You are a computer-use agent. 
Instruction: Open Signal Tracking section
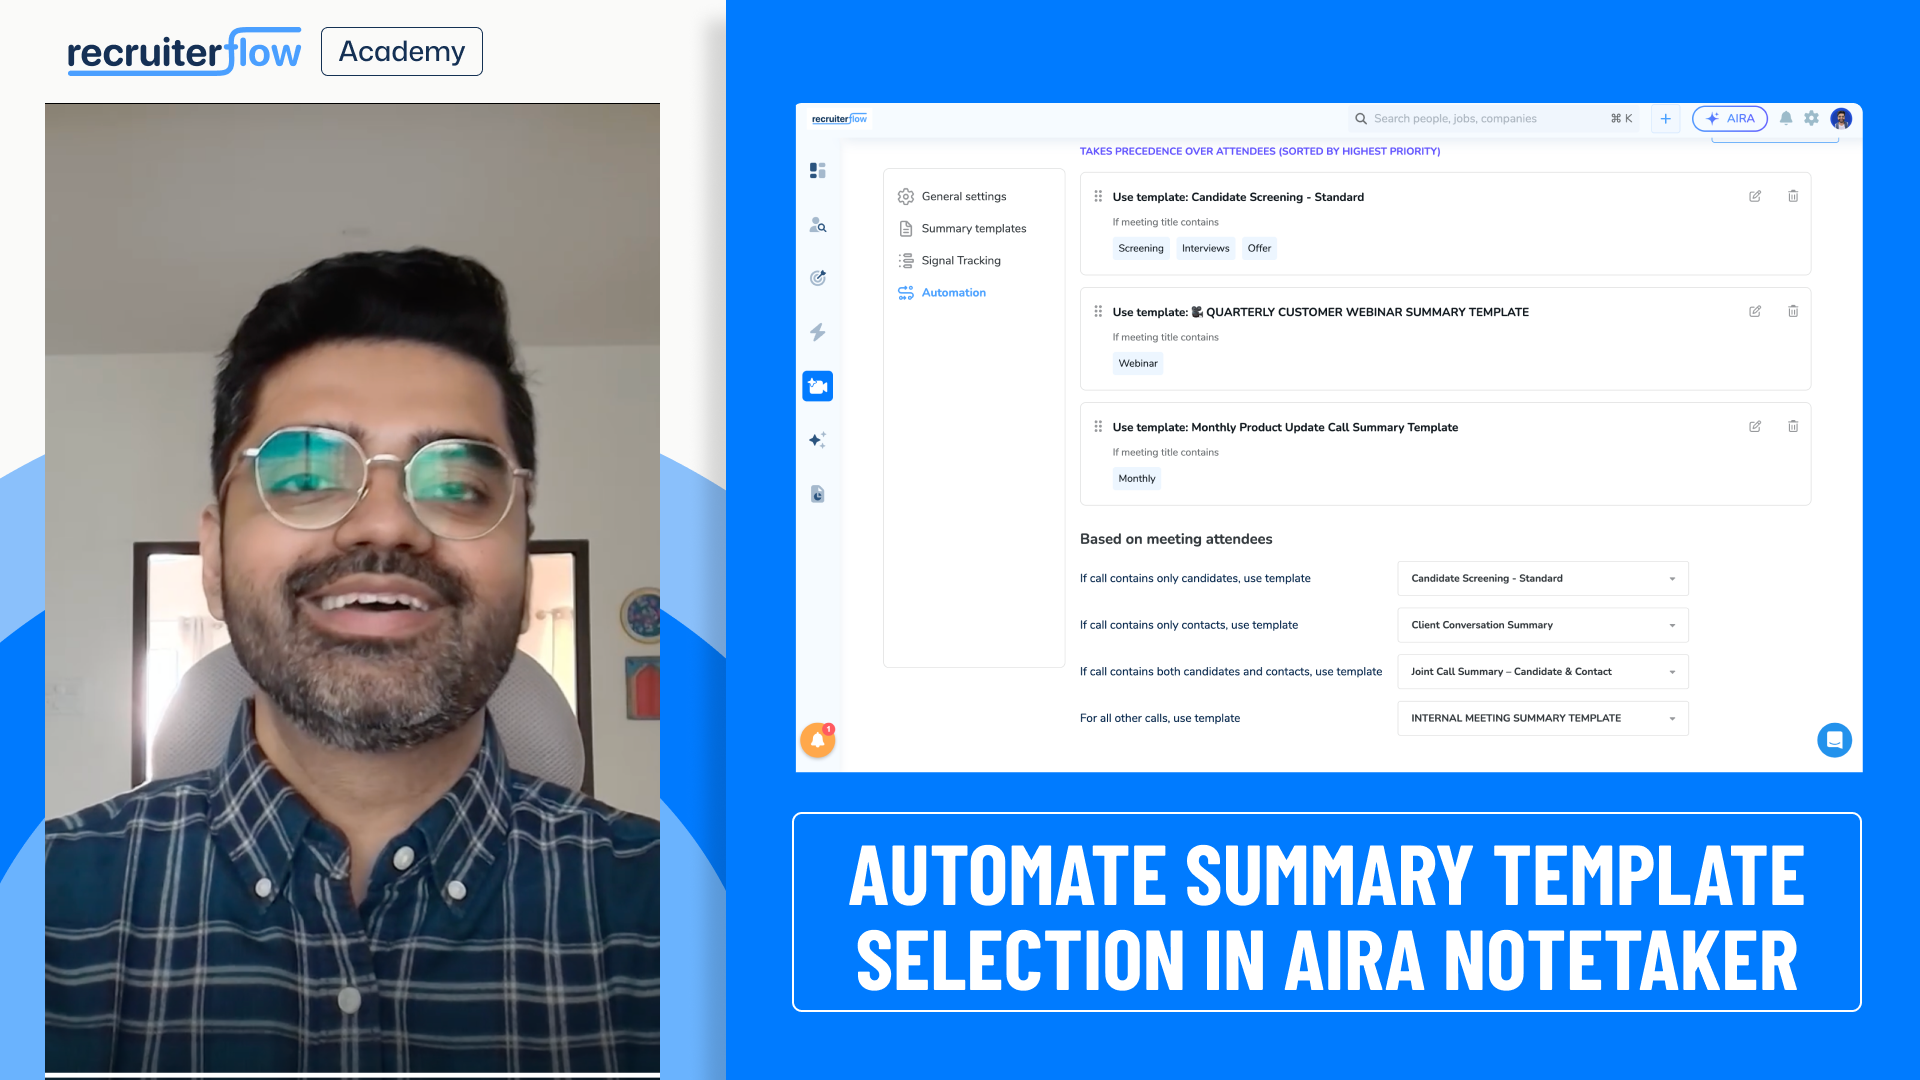click(960, 260)
